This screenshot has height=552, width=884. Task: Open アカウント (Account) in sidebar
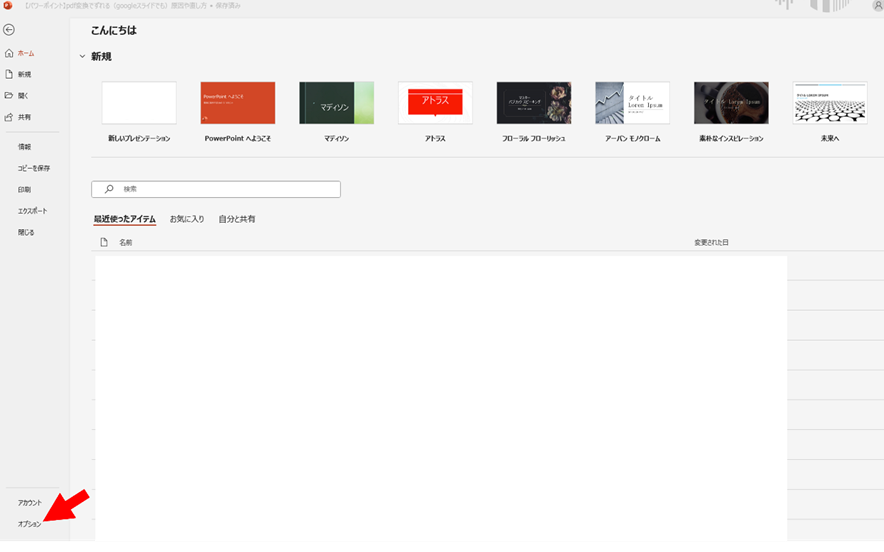click(x=29, y=503)
